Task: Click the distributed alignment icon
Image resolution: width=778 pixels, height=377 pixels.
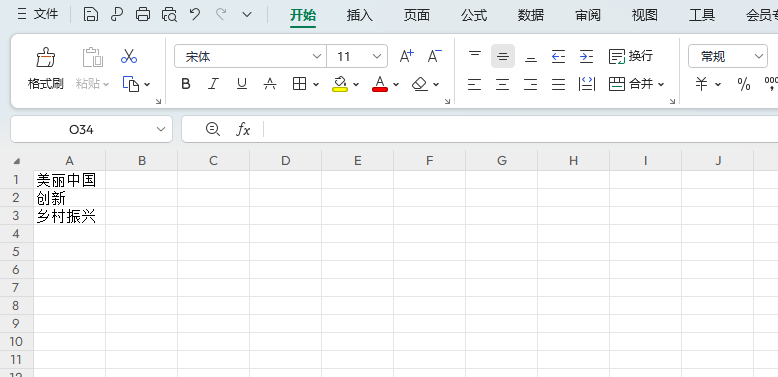Action: coord(587,84)
